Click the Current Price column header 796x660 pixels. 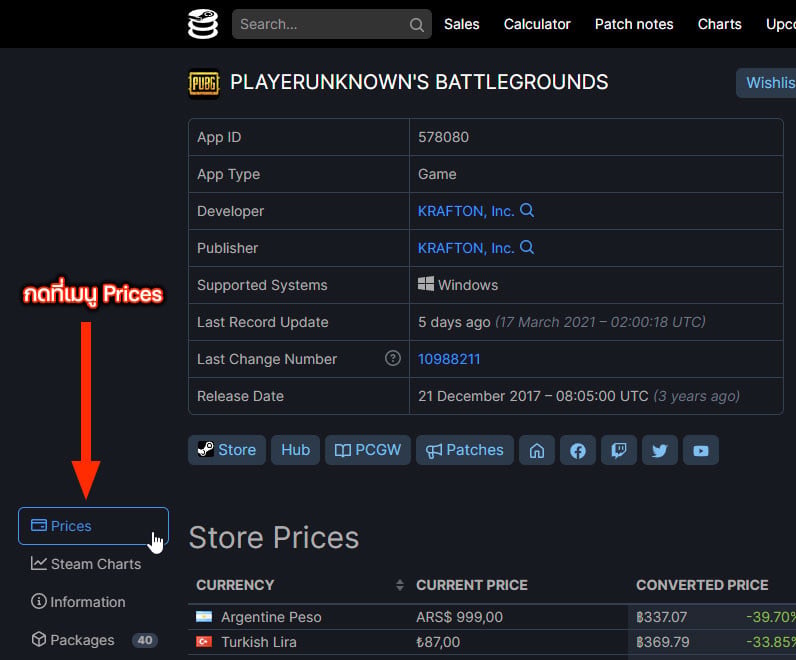[x=472, y=585]
